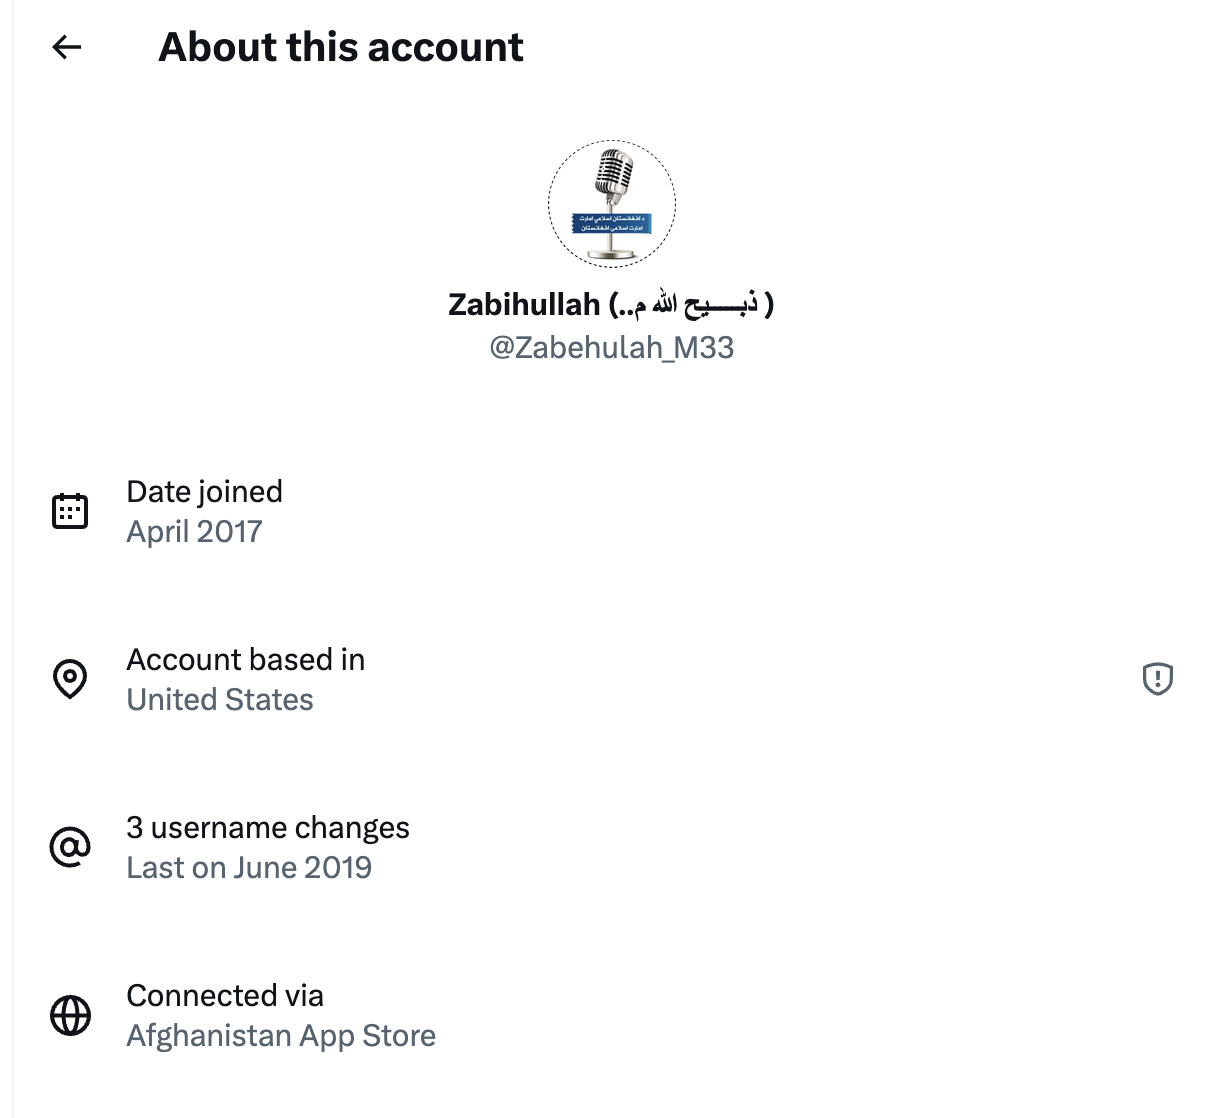The height and width of the screenshot is (1118, 1208).
Task: Click the Connected via label
Action: 225,995
